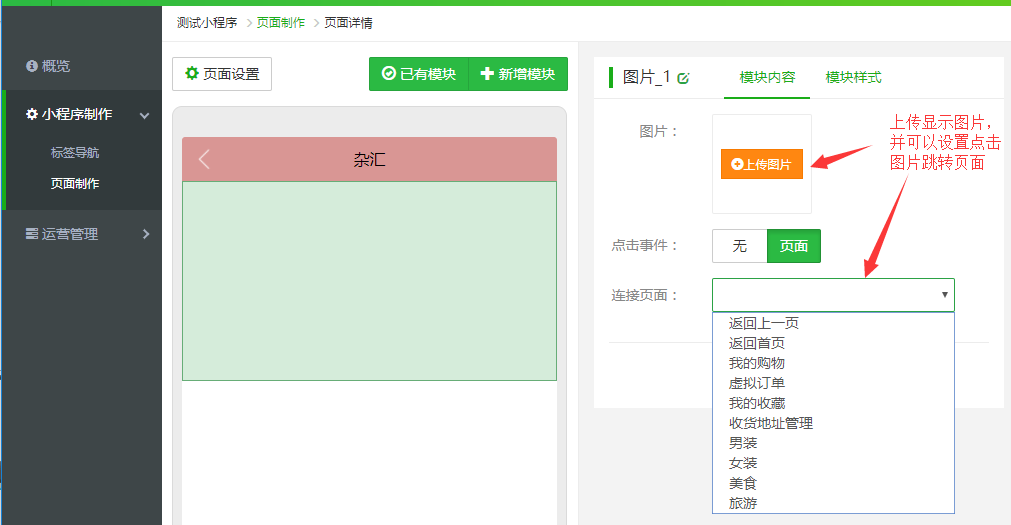Set click event to 无
This screenshot has width=1011, height=525.
coord(739,246)
